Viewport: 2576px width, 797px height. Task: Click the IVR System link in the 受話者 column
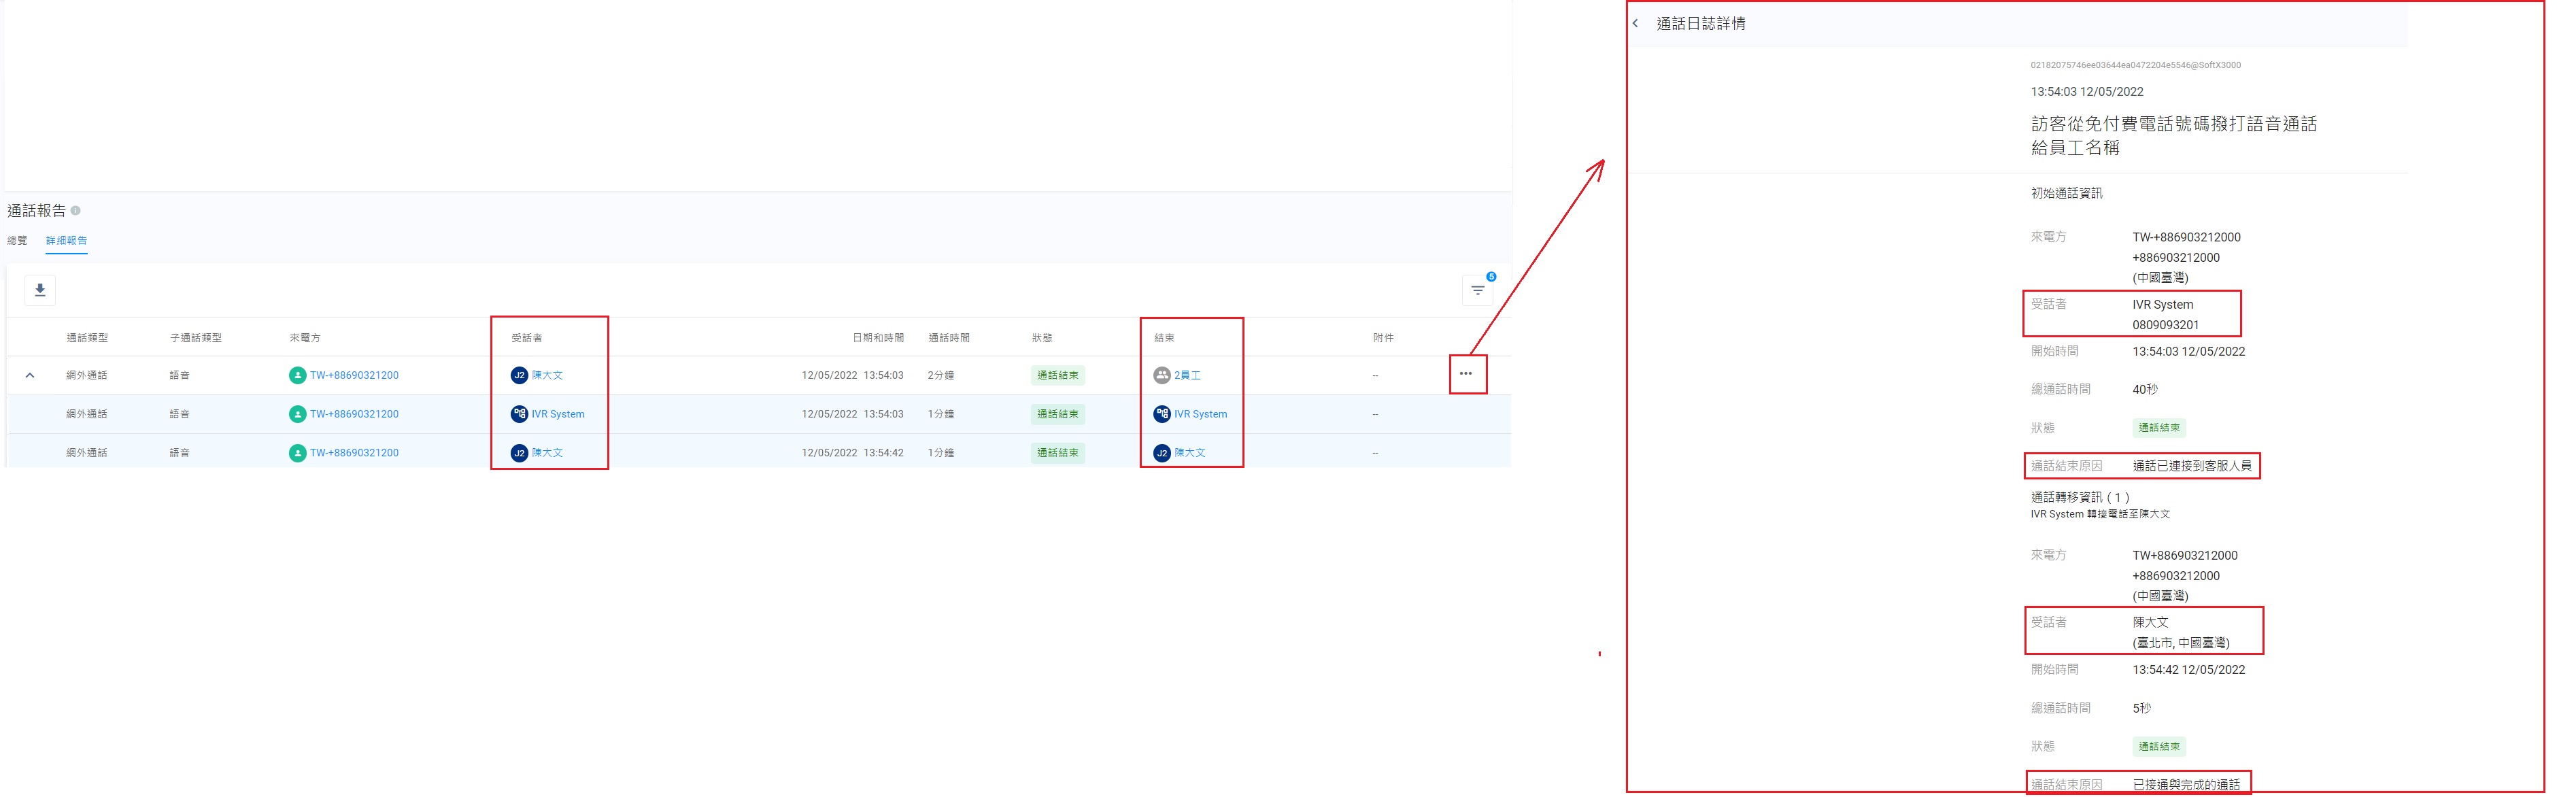click(x=558, y=414)
